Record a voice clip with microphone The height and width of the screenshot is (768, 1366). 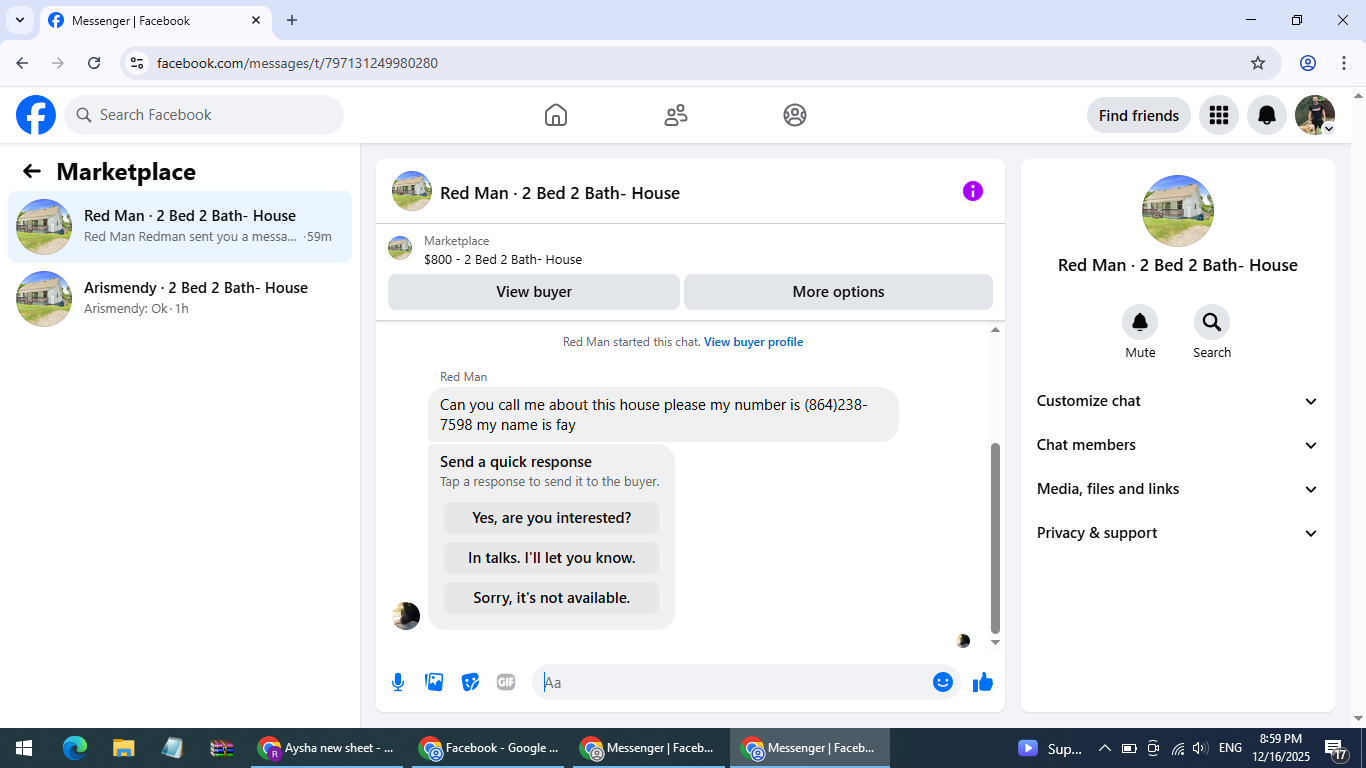click(398, 682)
